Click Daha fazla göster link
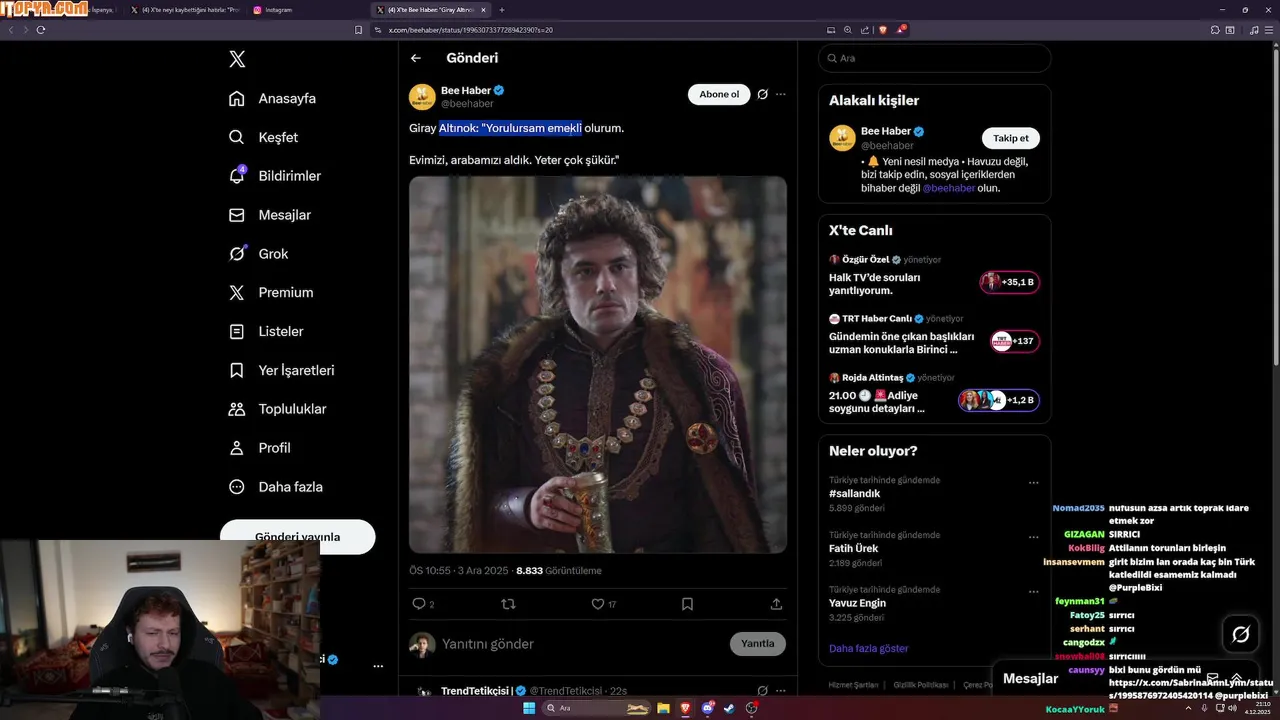The image size is (1280, 720). tap(868, 648)
